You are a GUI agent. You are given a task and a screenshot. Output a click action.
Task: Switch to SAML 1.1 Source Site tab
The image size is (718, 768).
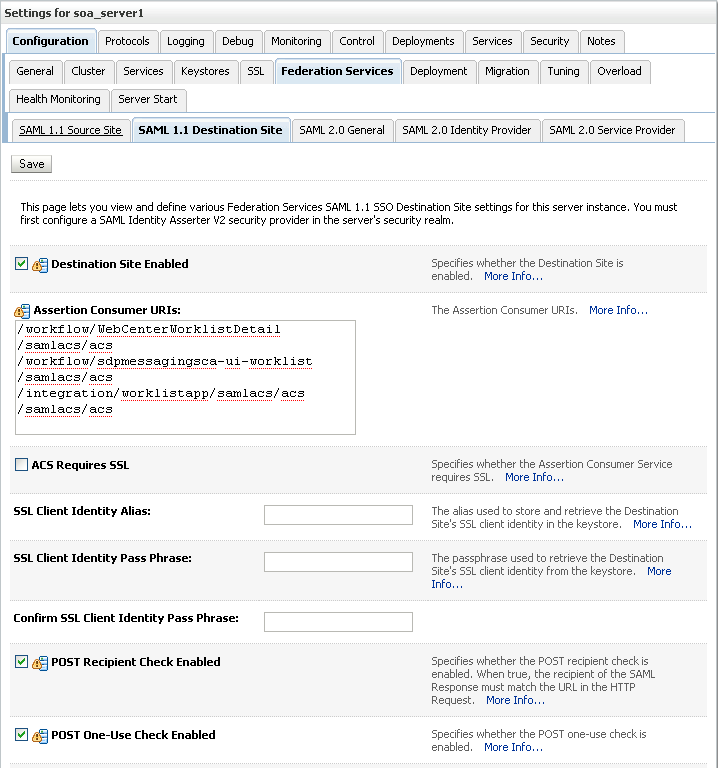click(70, 130)
